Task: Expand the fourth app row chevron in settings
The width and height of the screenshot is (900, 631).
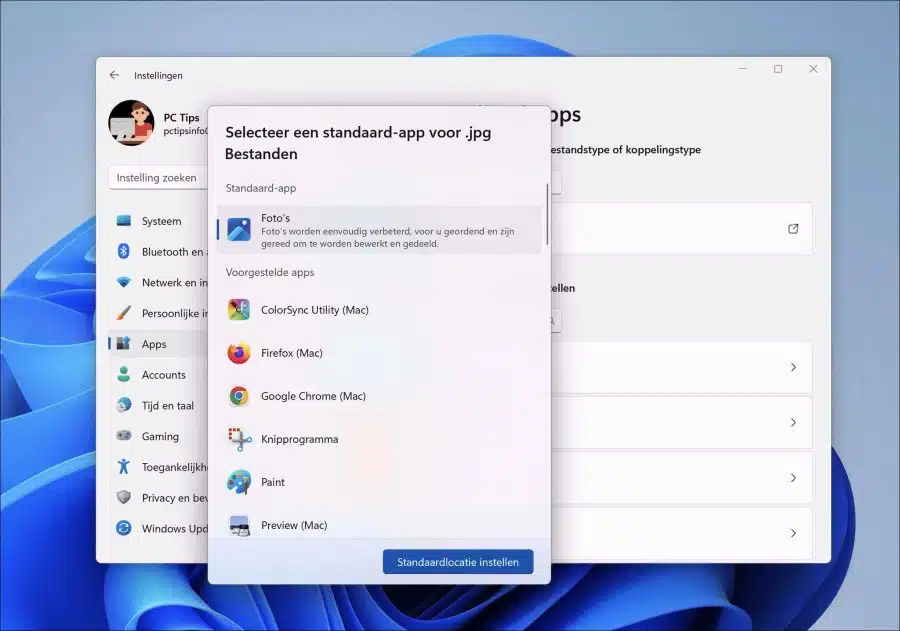Action: (793, 533)
